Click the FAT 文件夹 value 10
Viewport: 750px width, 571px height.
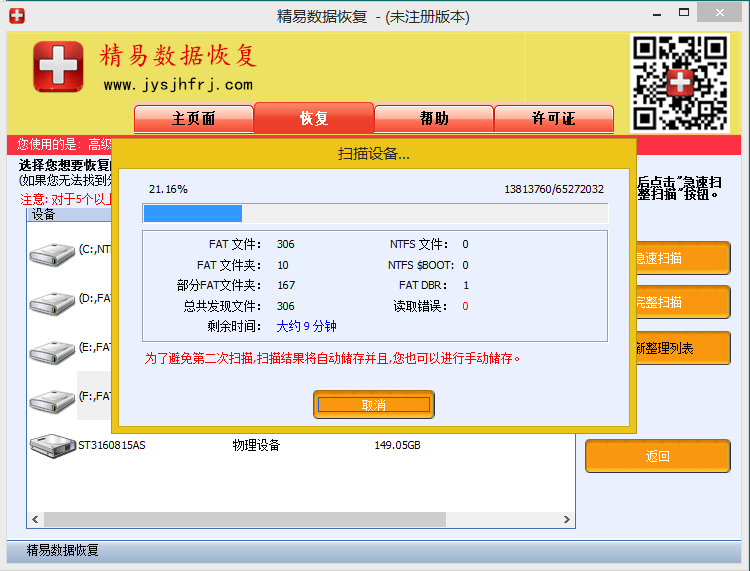pos(283,265)
